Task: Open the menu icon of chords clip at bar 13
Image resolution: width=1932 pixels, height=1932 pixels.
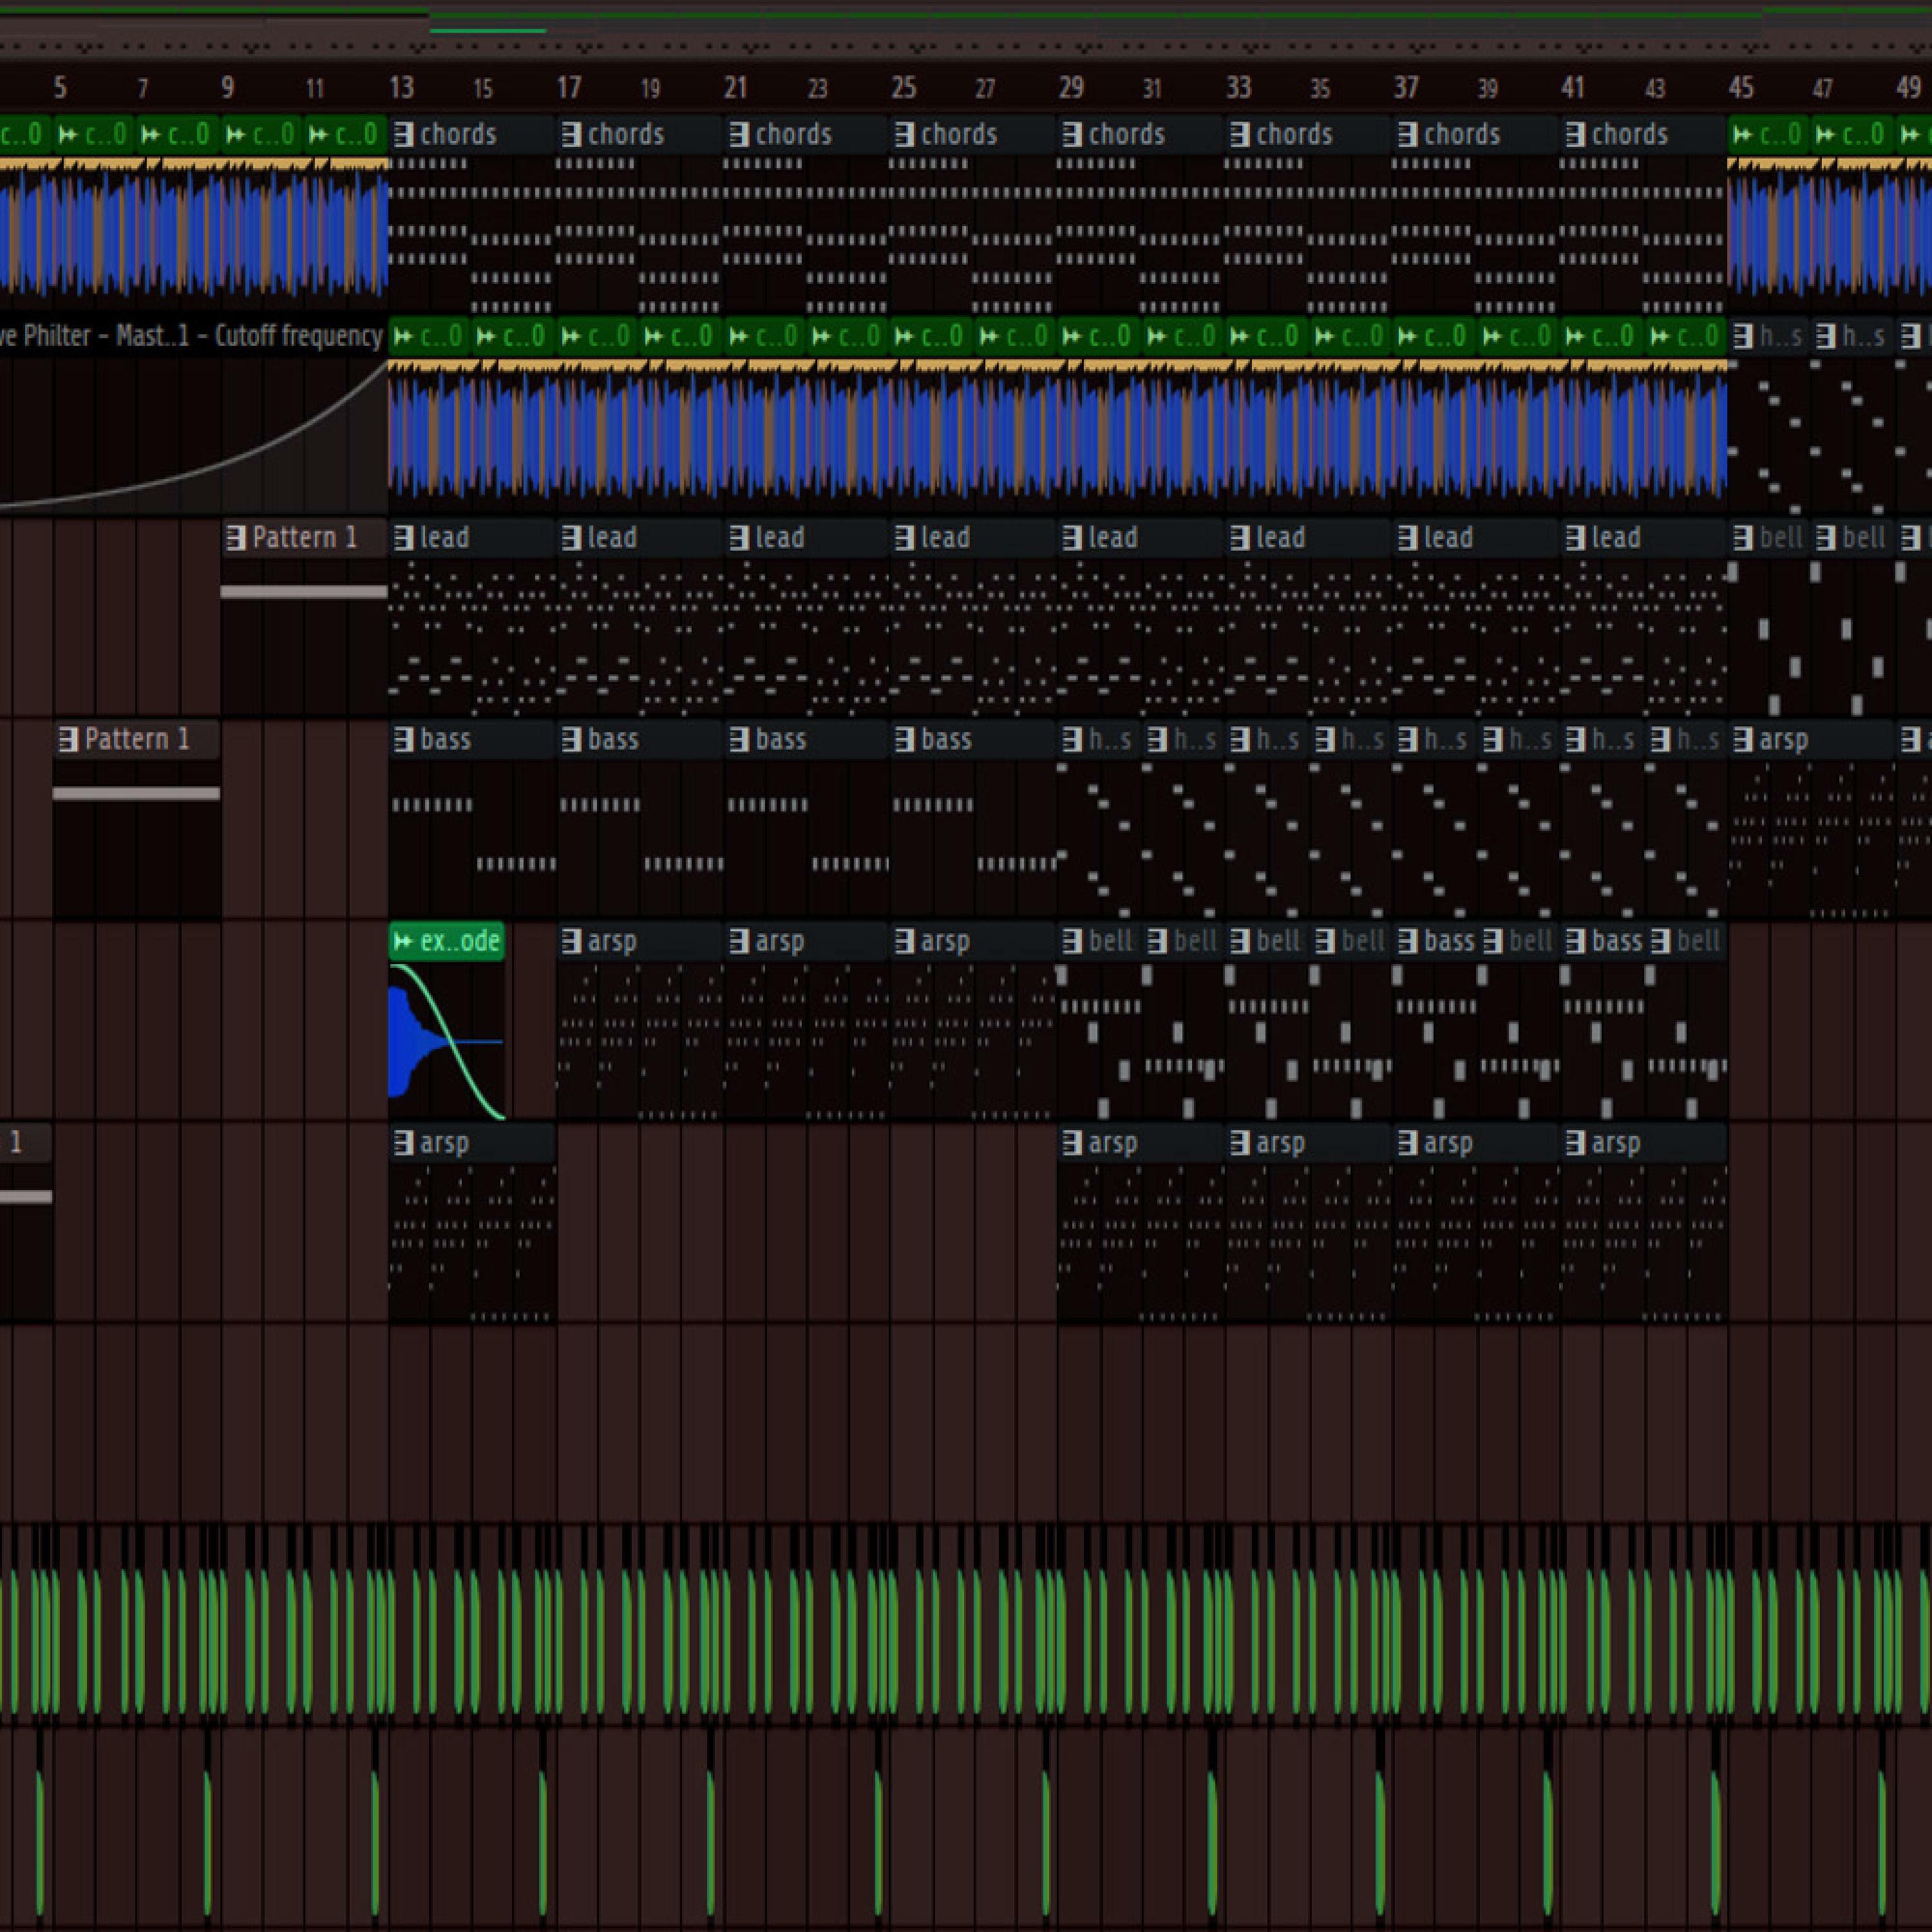Action: tap(404, 134)
